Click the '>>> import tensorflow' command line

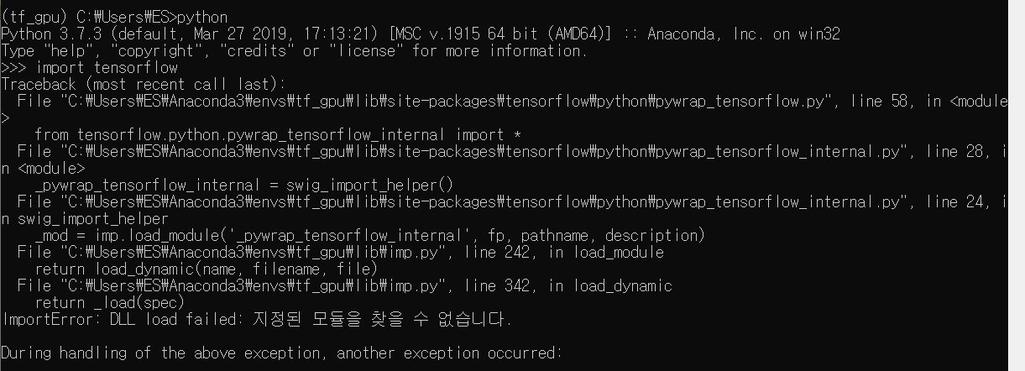coord(90,68)
